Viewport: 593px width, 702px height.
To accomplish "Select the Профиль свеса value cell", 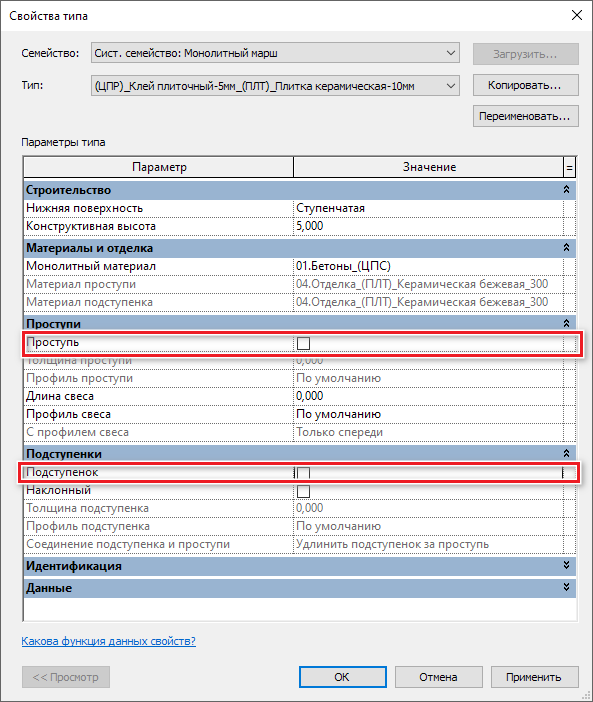I will (428, 414).
